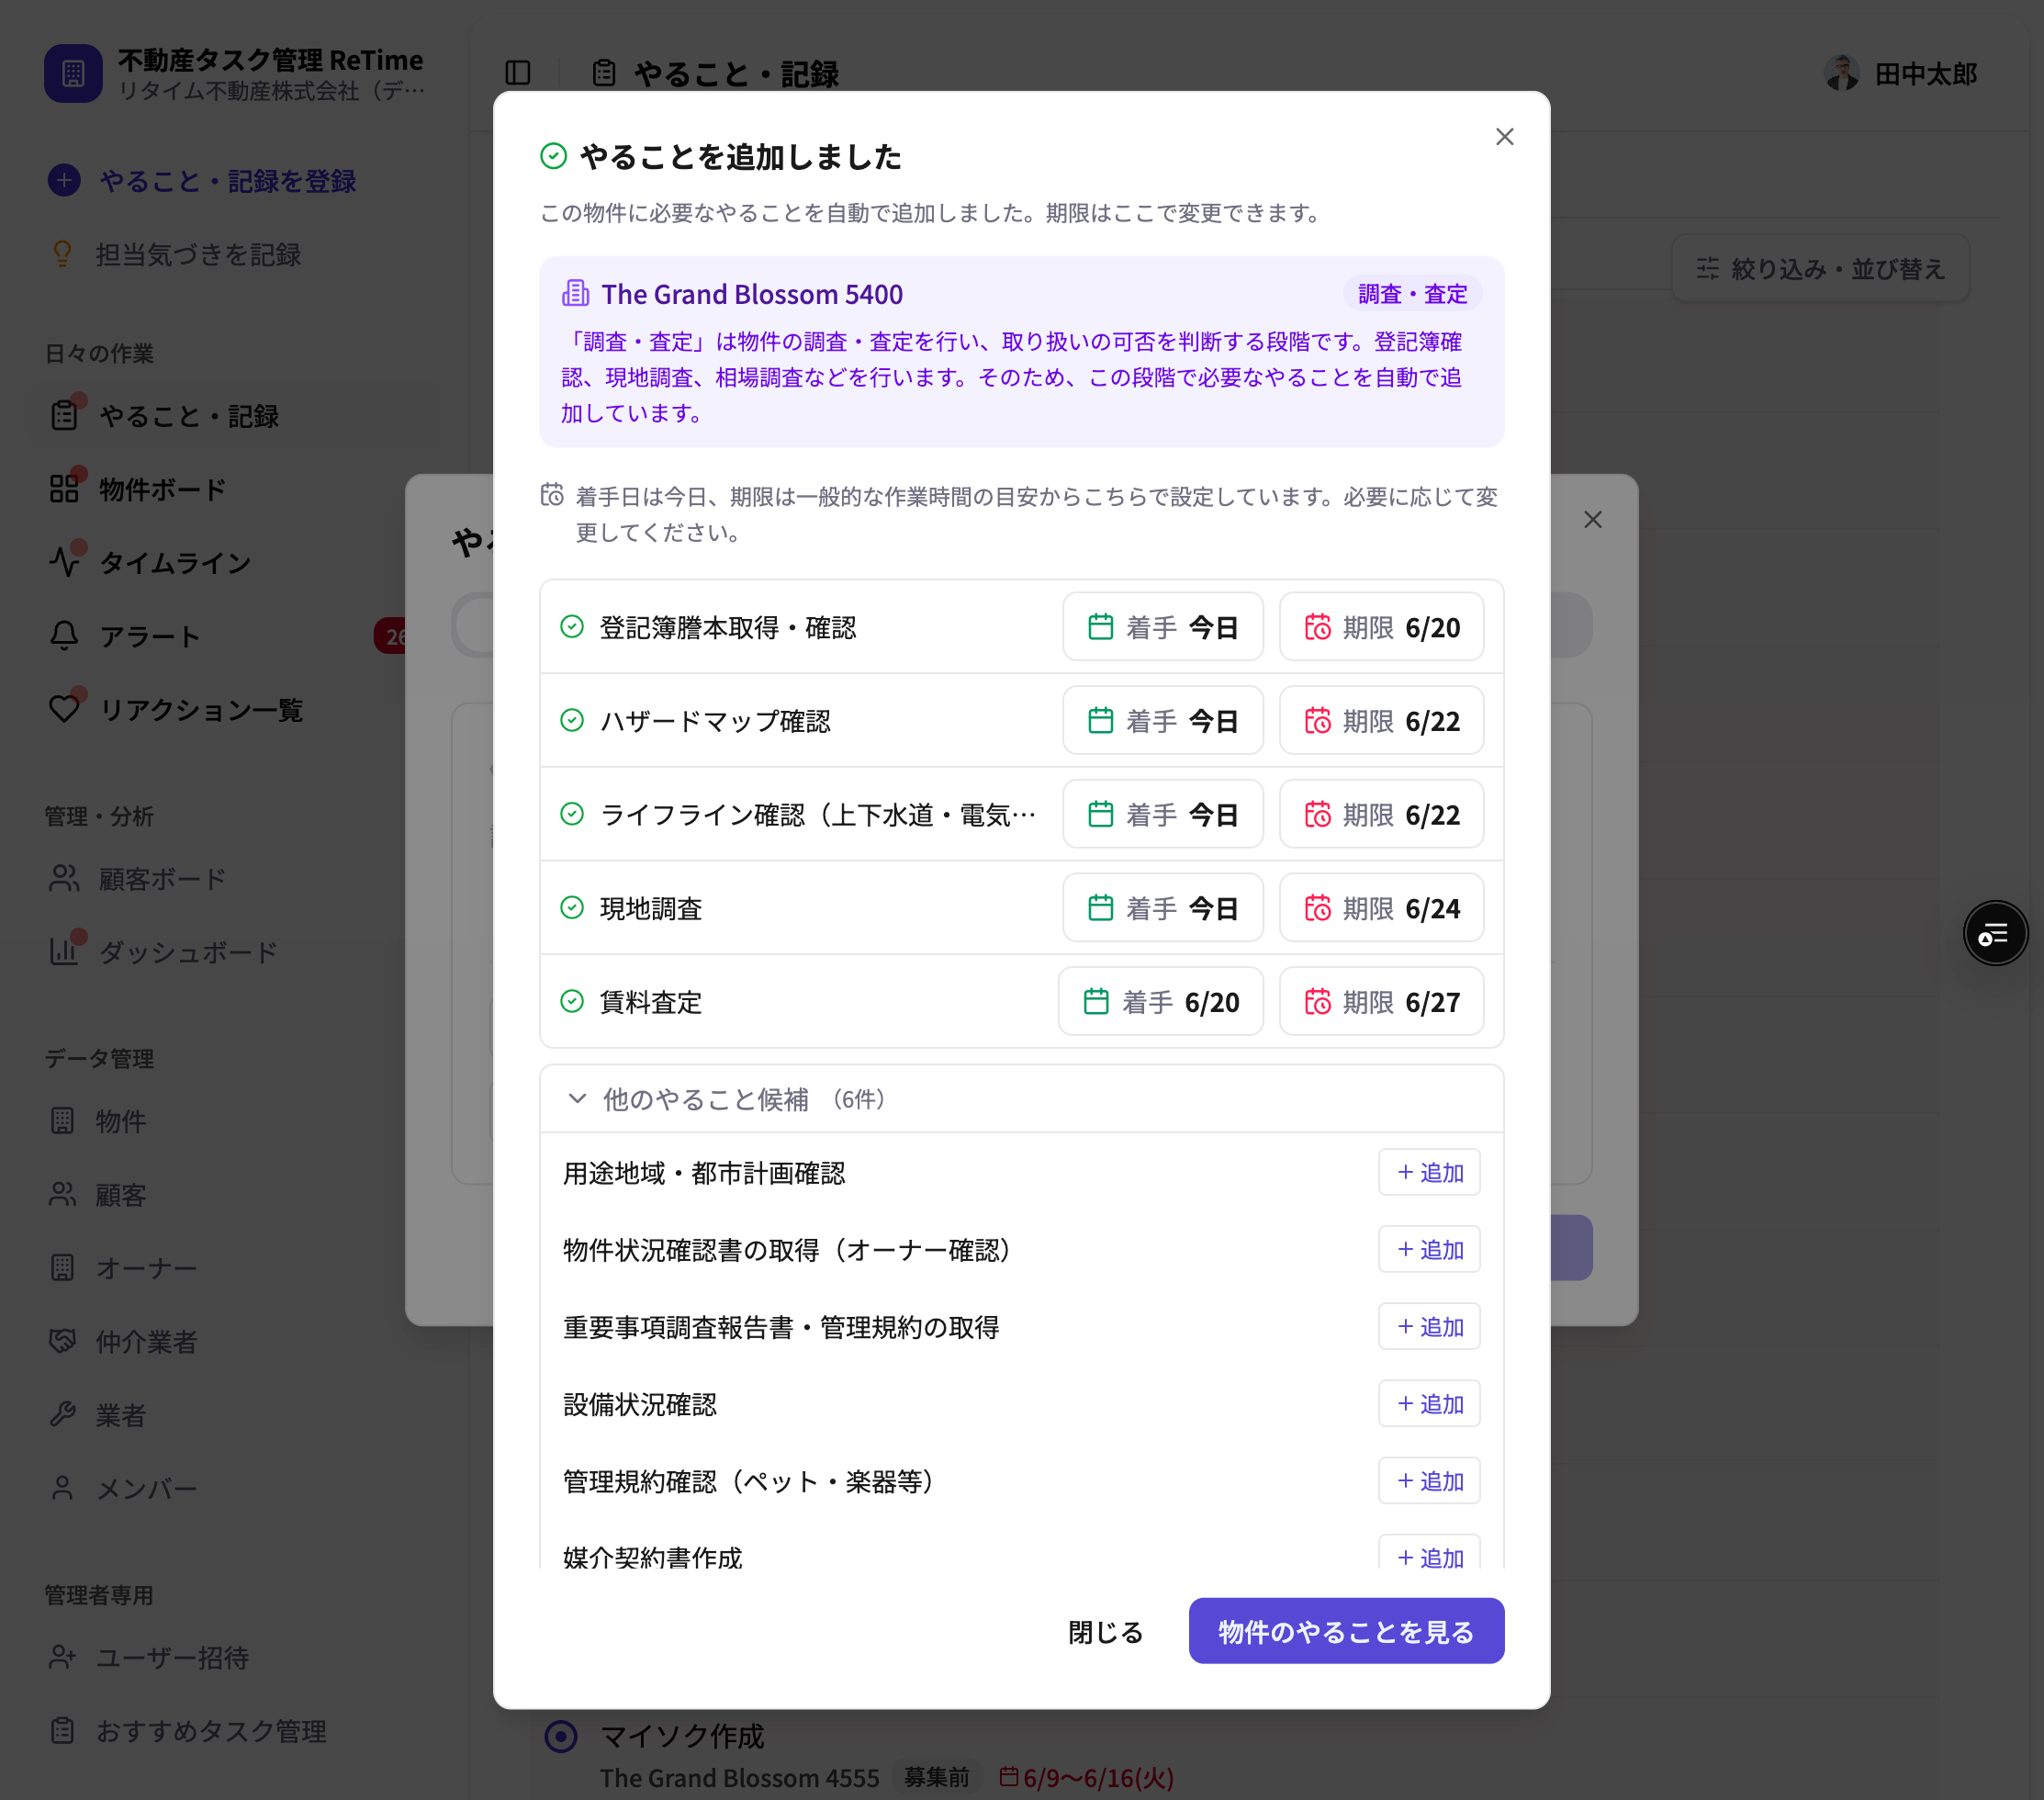The height and width of the screenshot is (1800, 2044).
Task: Click the green check icon in dialog title
Action: click(553, 156)
